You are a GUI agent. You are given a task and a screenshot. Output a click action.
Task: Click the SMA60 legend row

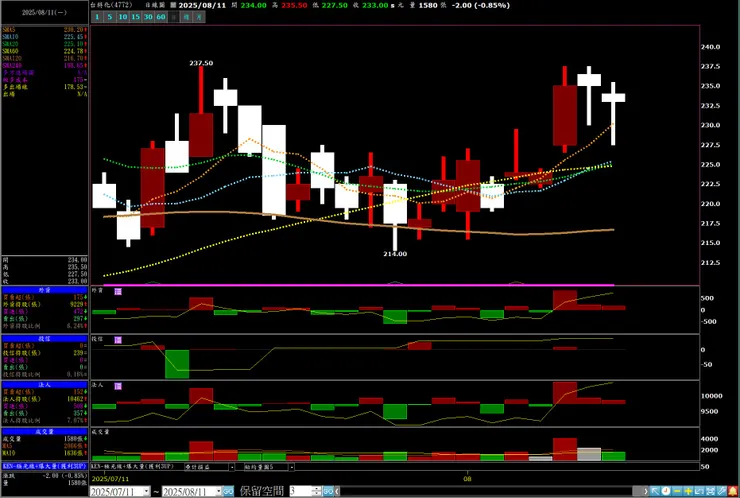click(44, 51)
